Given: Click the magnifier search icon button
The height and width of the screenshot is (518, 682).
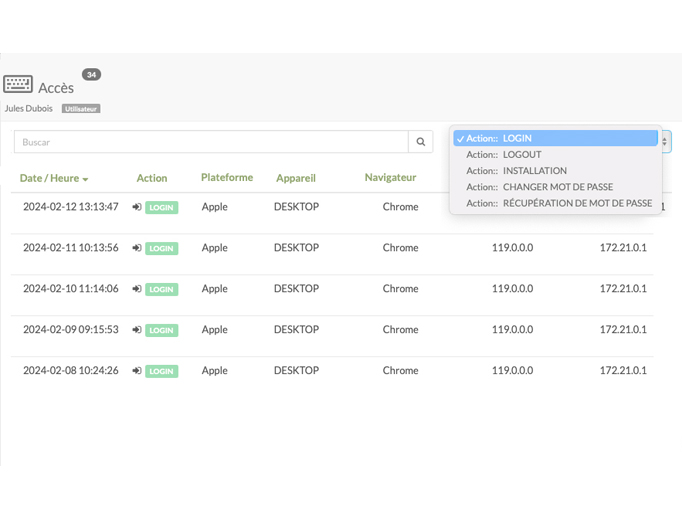Looking at the screenshot, I should (x=421, y=142).
